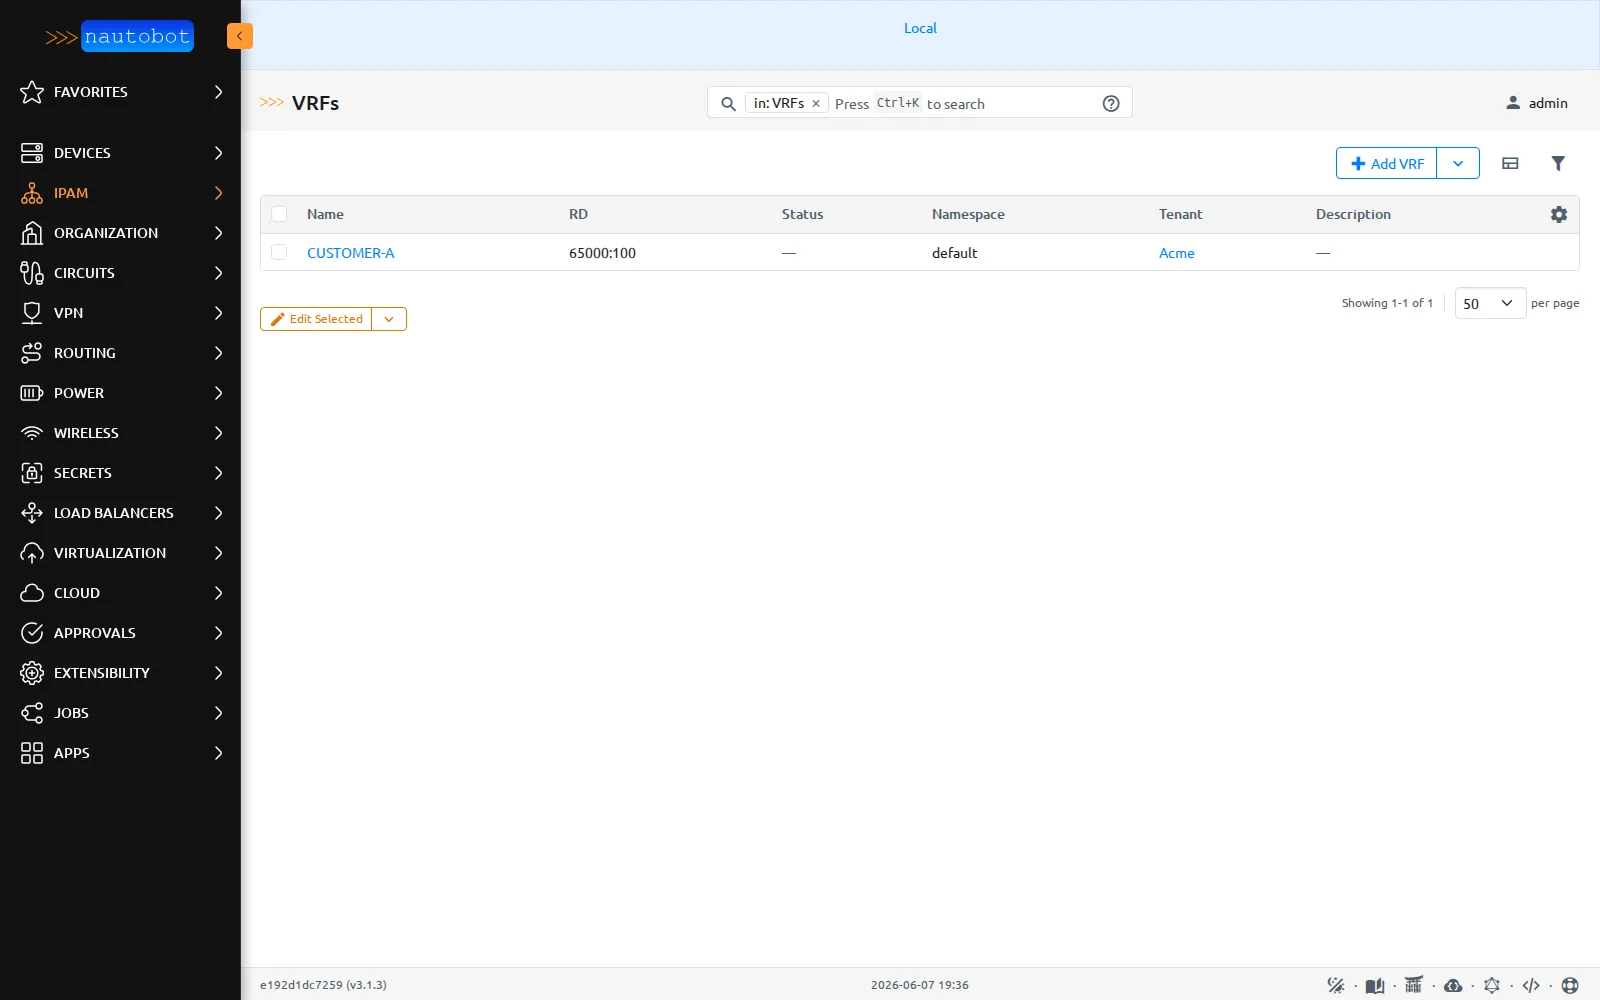Click the Power battery icon
The width and height of the screenshot is (1600, 1000).
click(32, 393)
